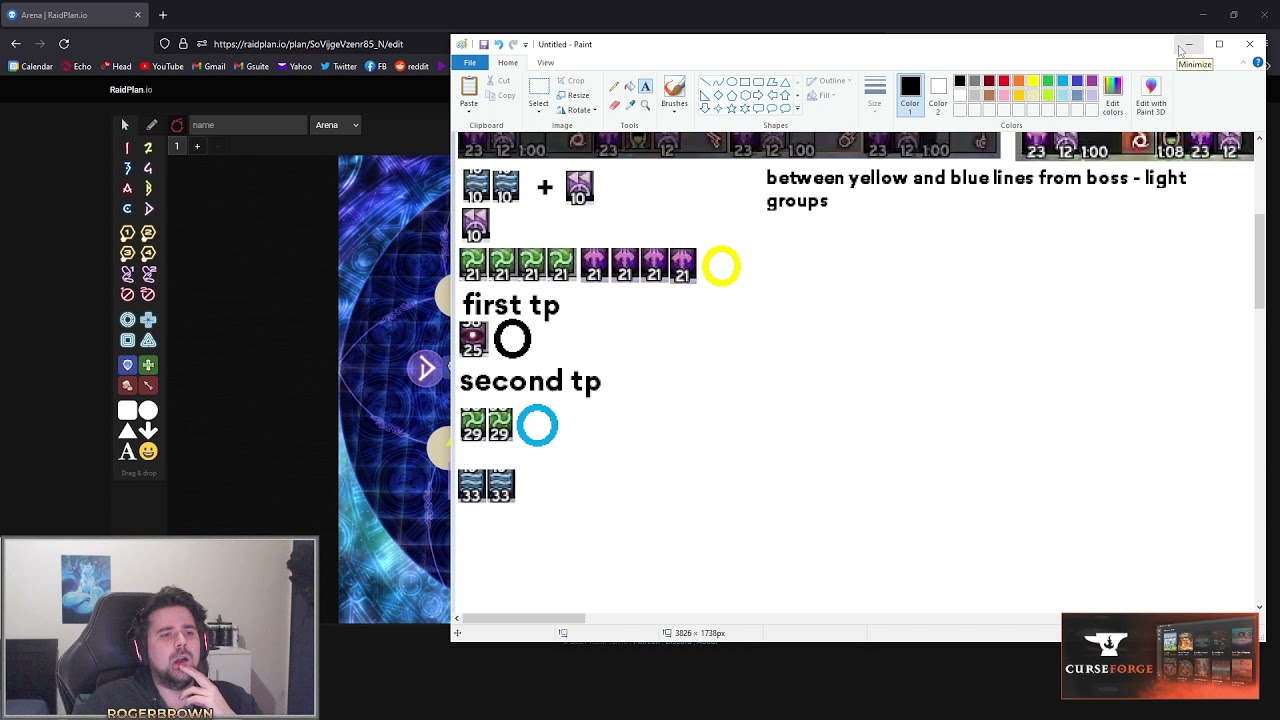Choose the blue triangle target marker
Viewport: 1280px width, 720px height.
(x=148, y=340)
